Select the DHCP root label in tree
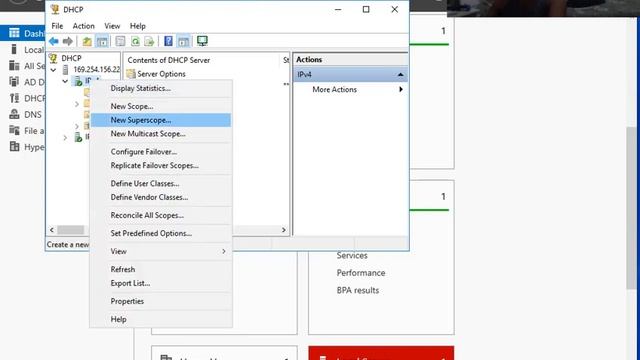 coord(71,58)
